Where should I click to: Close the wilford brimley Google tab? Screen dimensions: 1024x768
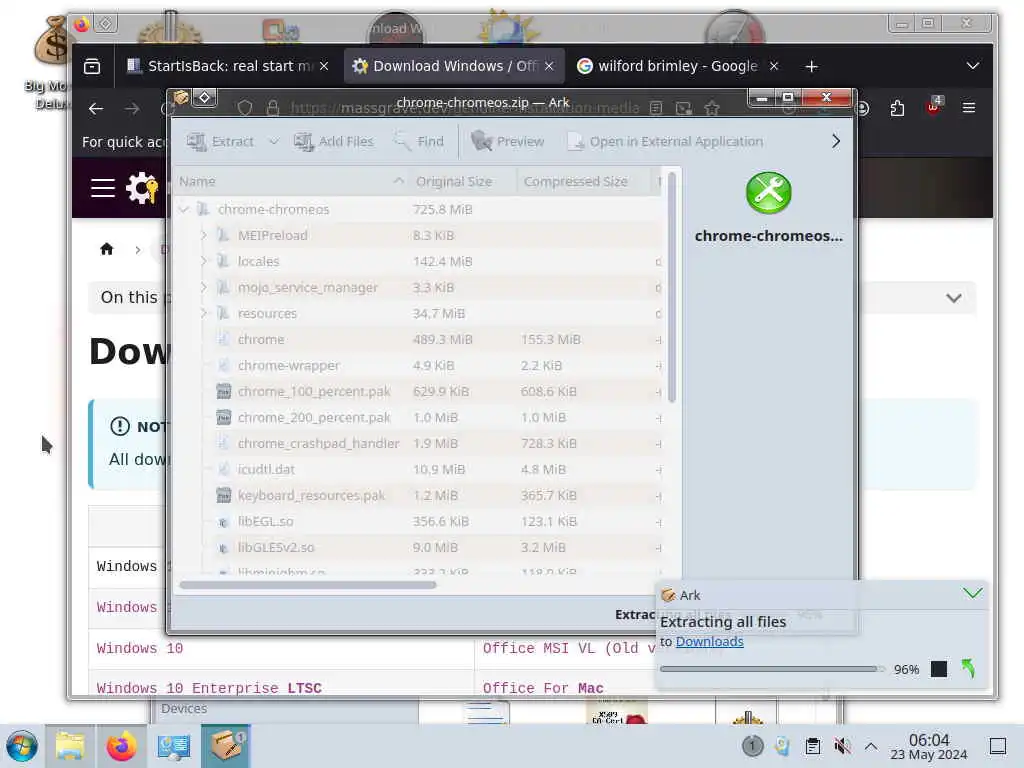pyautogui.click(x=774, y=66)
